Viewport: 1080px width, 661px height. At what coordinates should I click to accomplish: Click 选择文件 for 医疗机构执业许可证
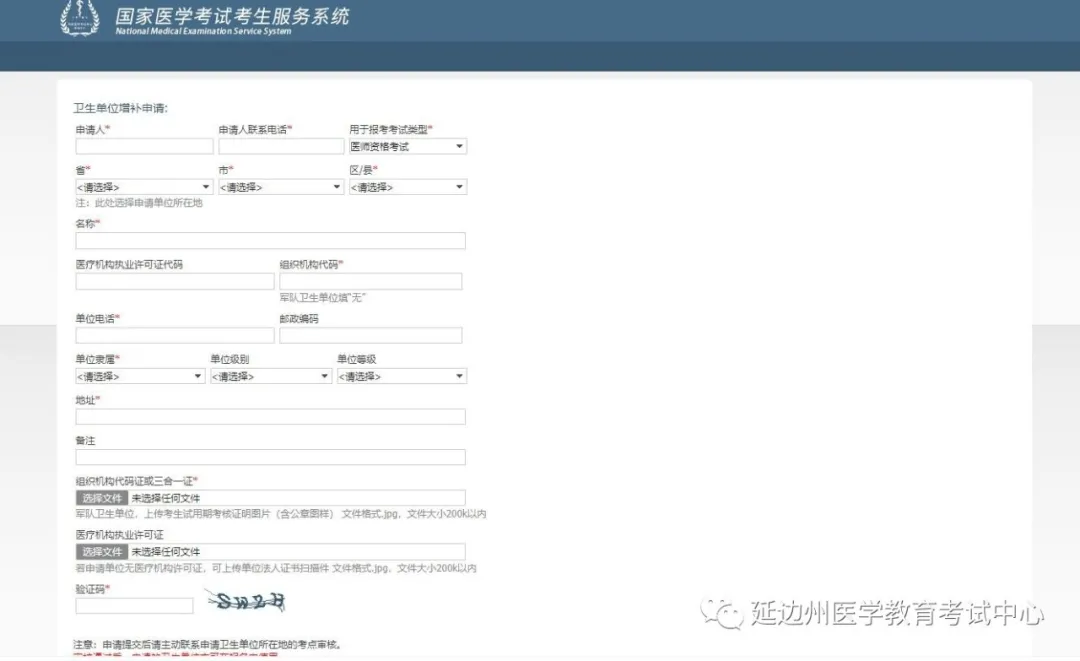pyautogui.click(x=102, y=552)
